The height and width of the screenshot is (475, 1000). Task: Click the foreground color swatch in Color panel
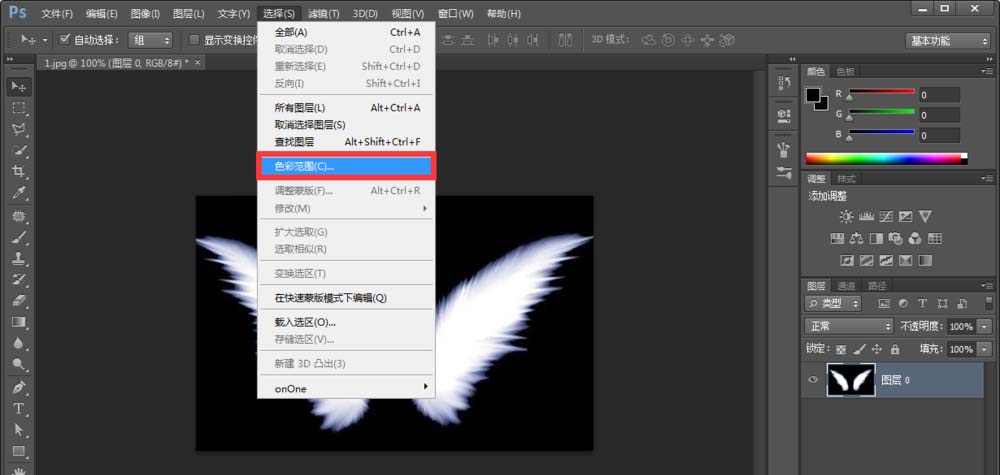click(x=814, y=95)
